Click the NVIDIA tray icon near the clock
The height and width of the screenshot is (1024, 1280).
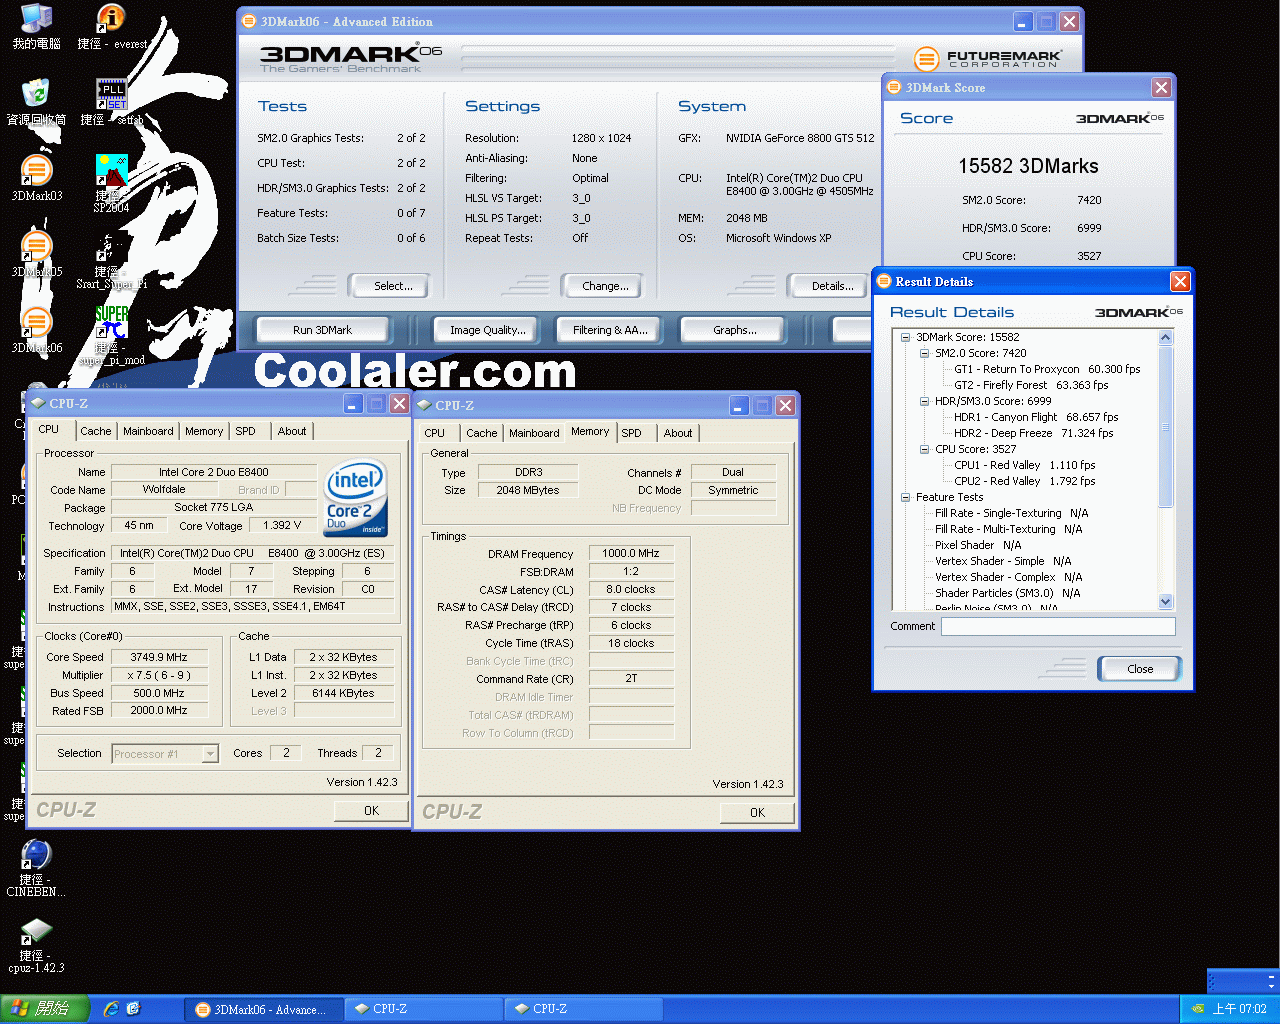(x=1197, y=1009)
